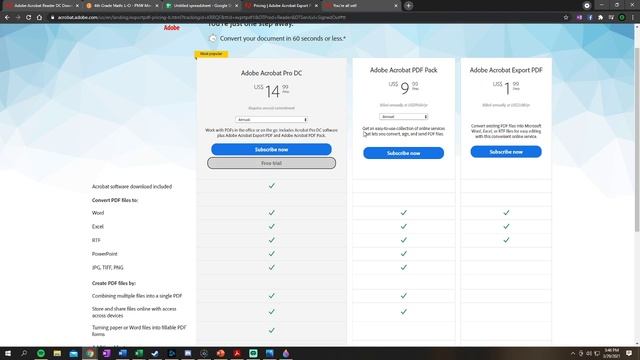Screen dimensions: 640x360
Task: Open the Chrome profile avatar
Action: (x=622, y=18)
